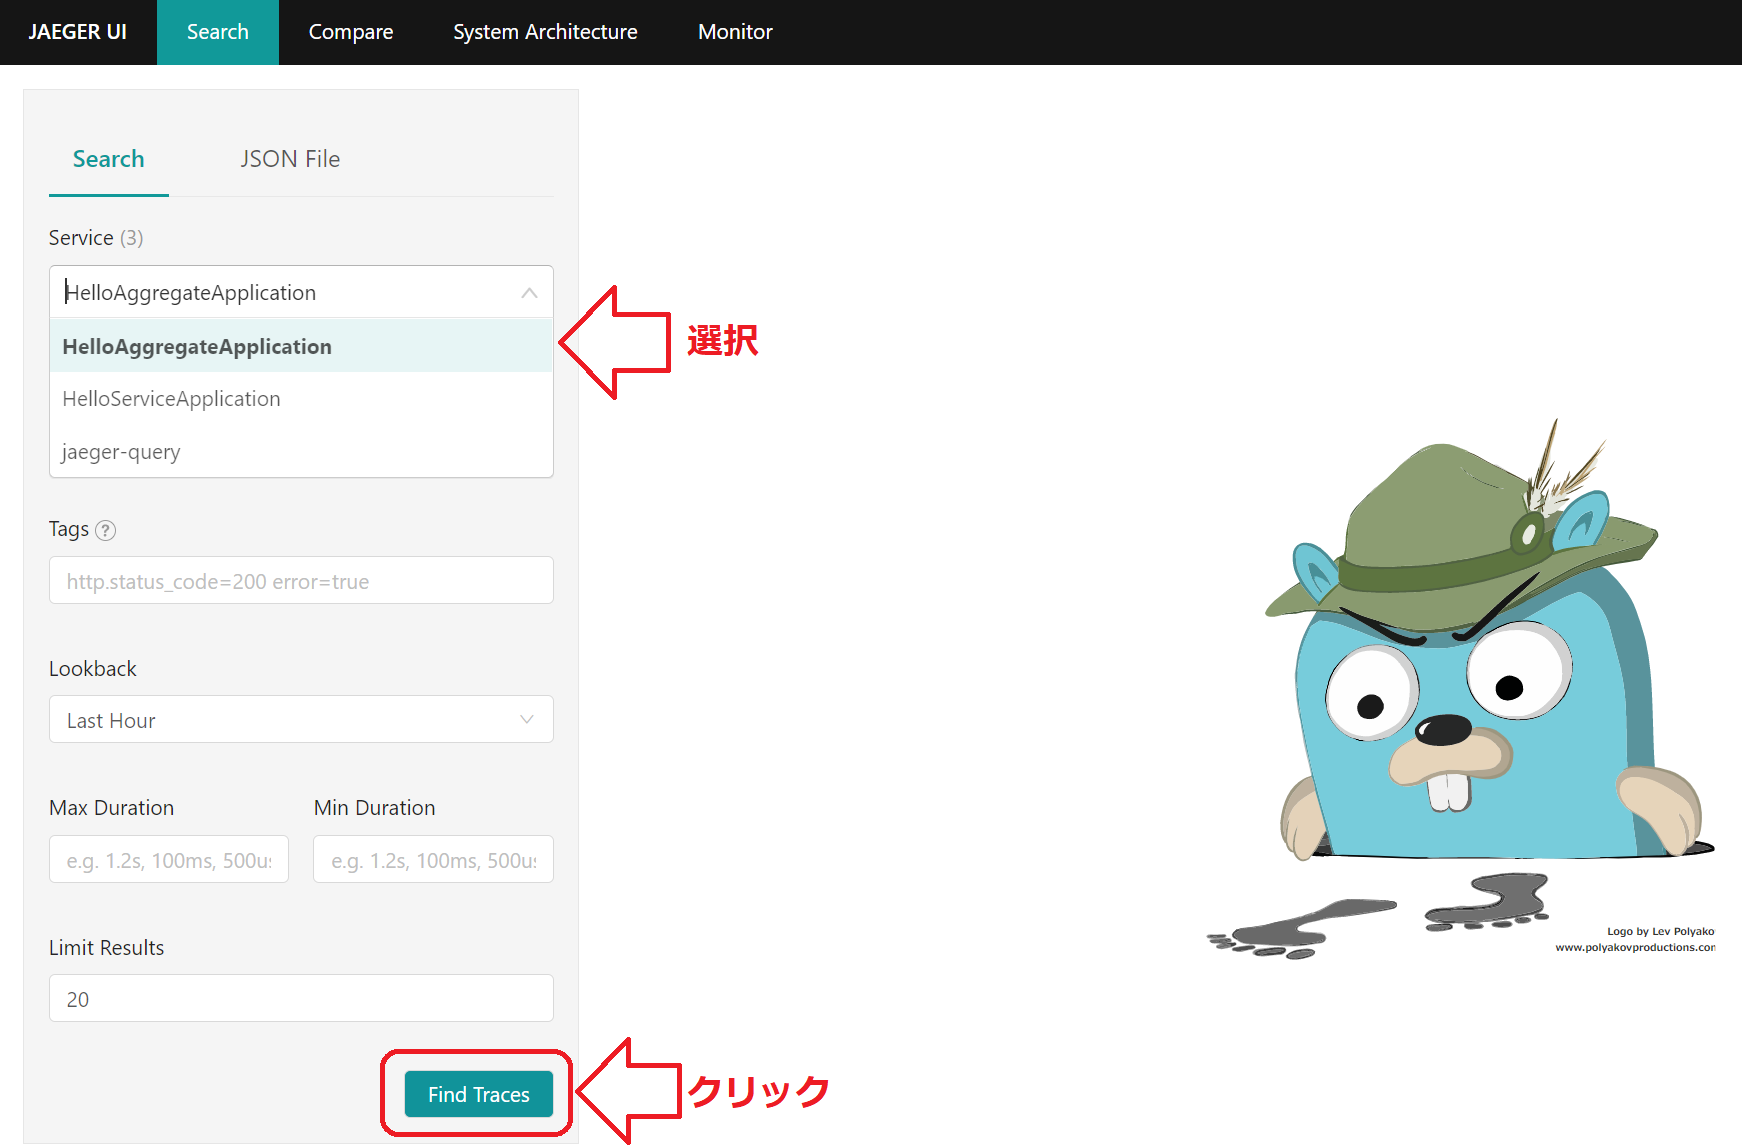
Task: Open the Compare page
Action: coord(350,31)
